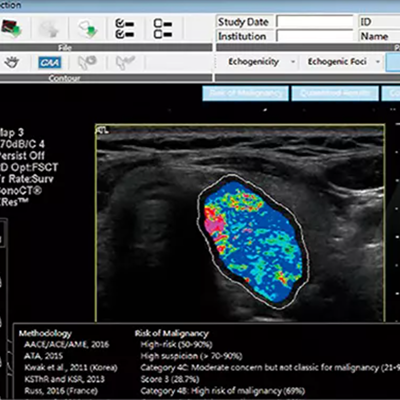The width and height of the screenshot is (400, 400).
Task: Click the checked-list select all icon
Action: tap(125, 29)
